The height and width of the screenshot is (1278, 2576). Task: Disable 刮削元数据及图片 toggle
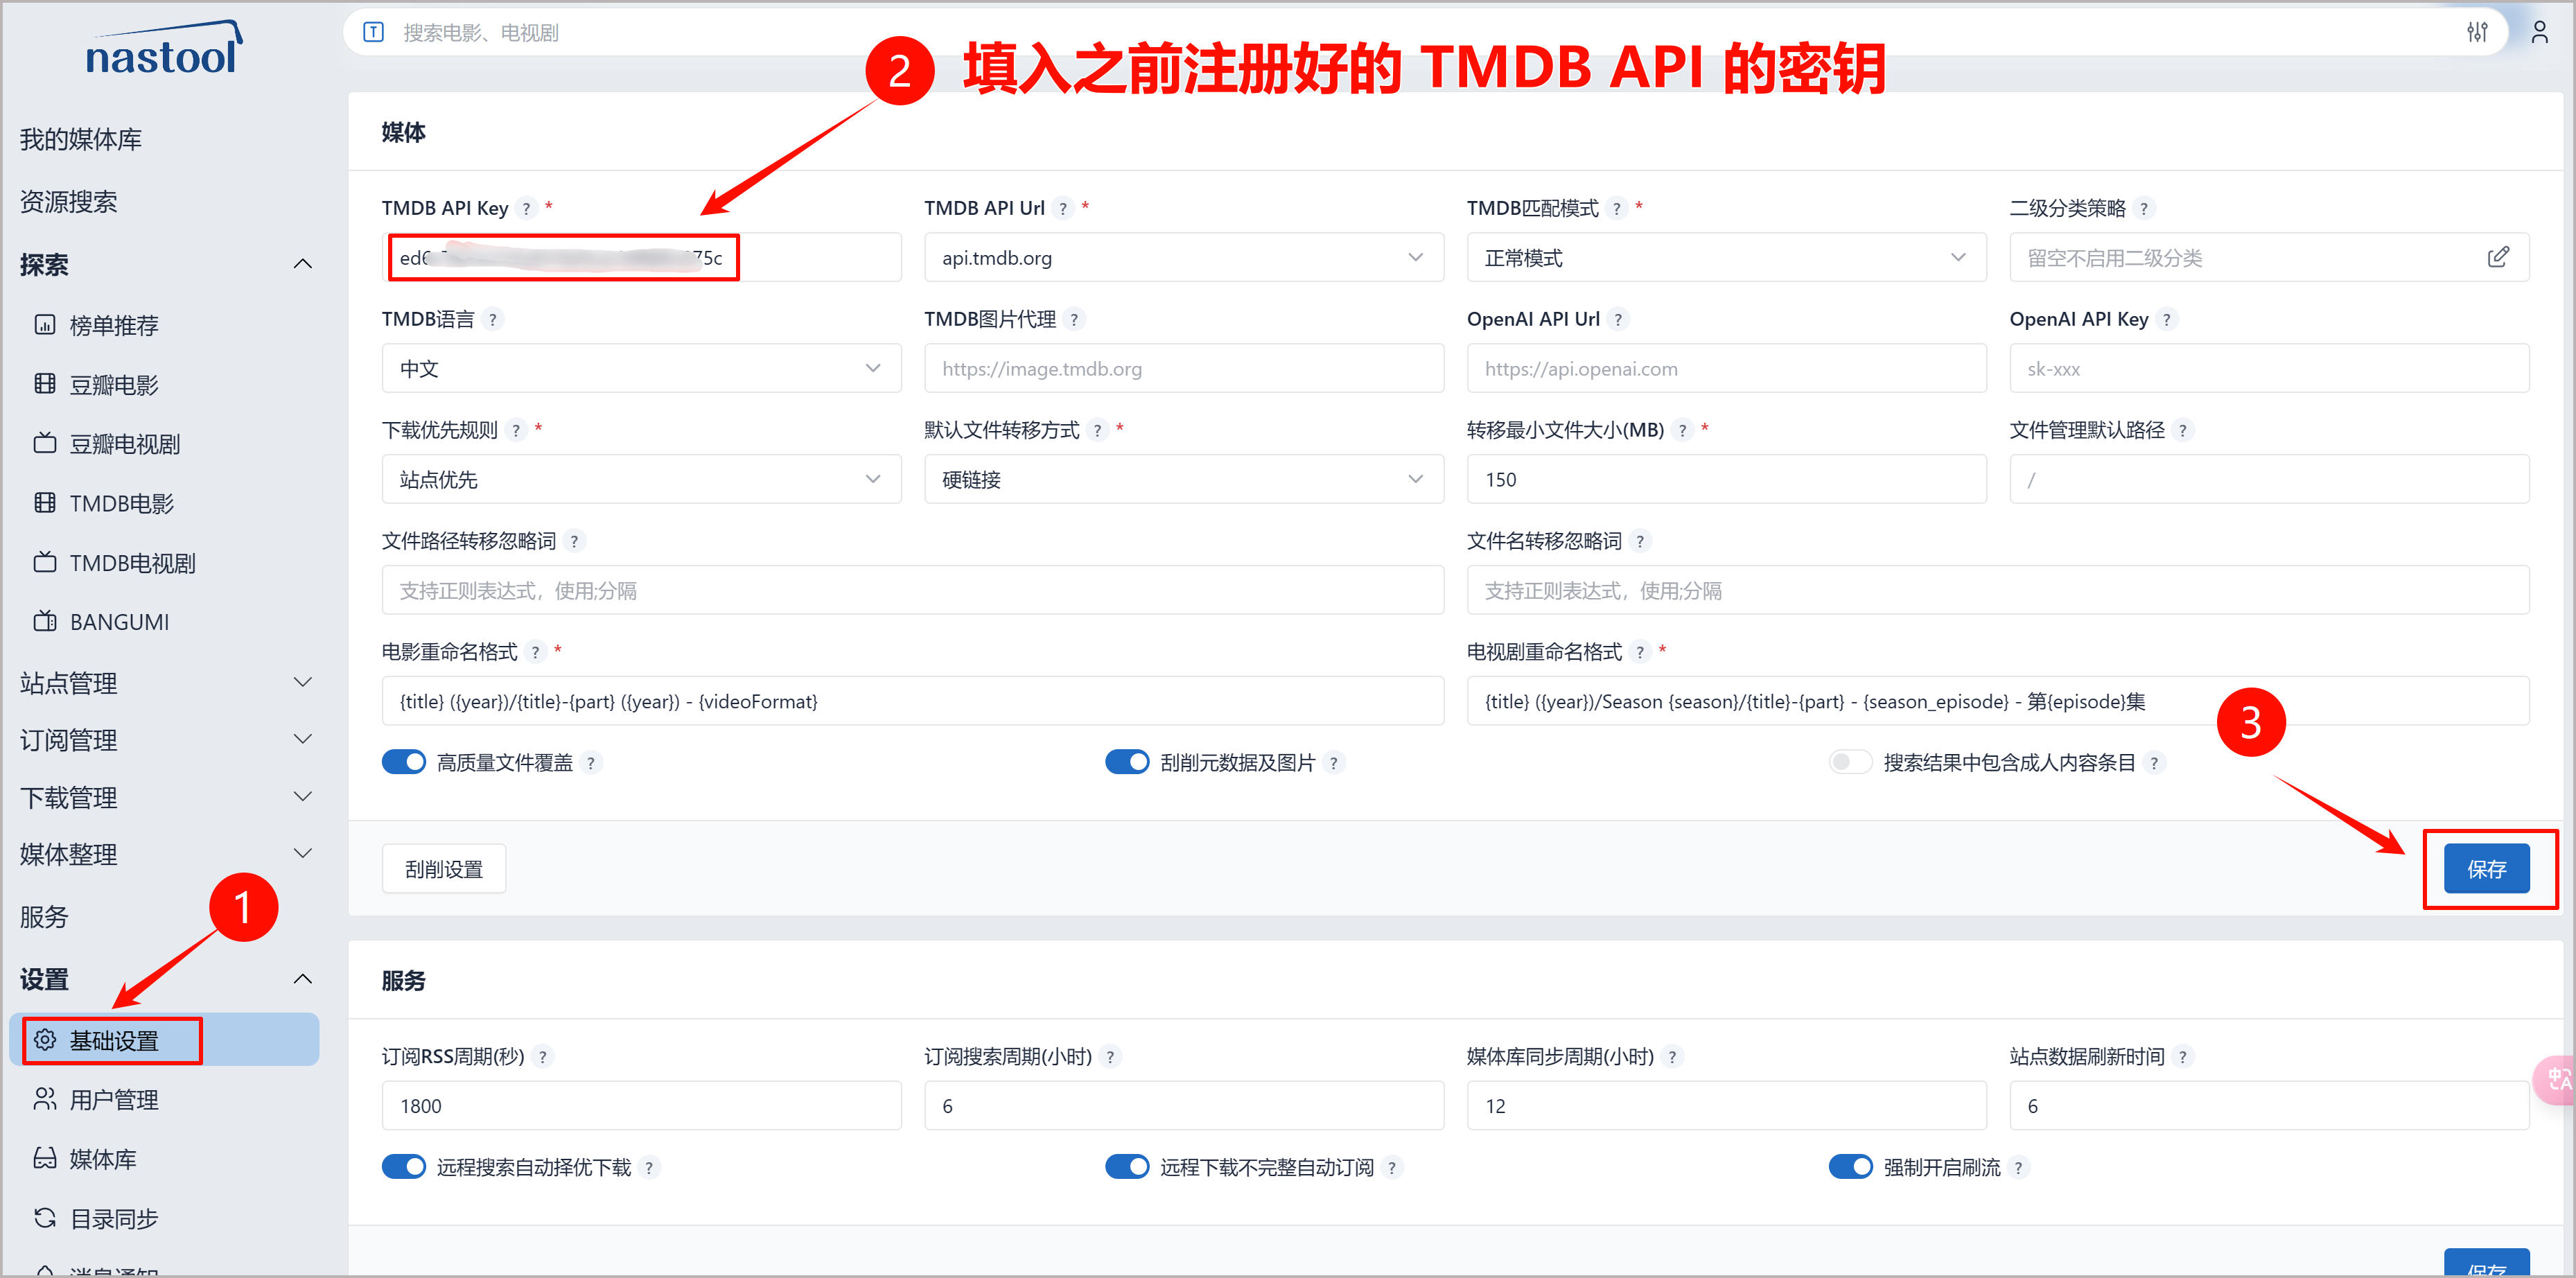pyautogui.click(x=1127, y=762)
